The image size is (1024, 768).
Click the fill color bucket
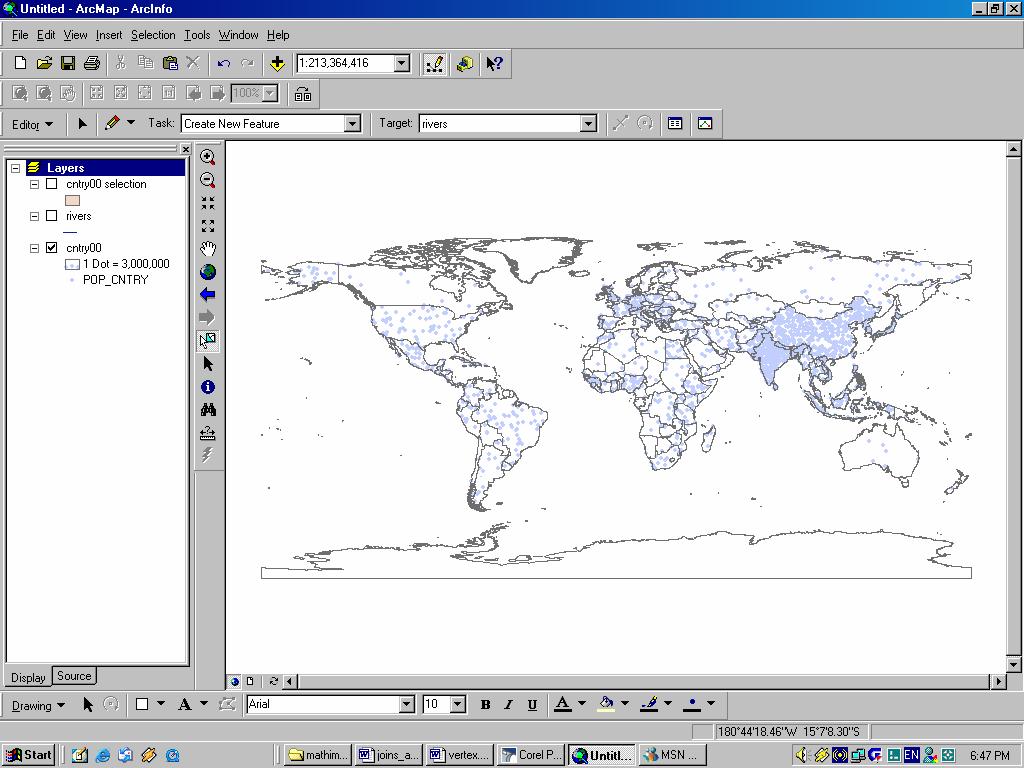606,704
